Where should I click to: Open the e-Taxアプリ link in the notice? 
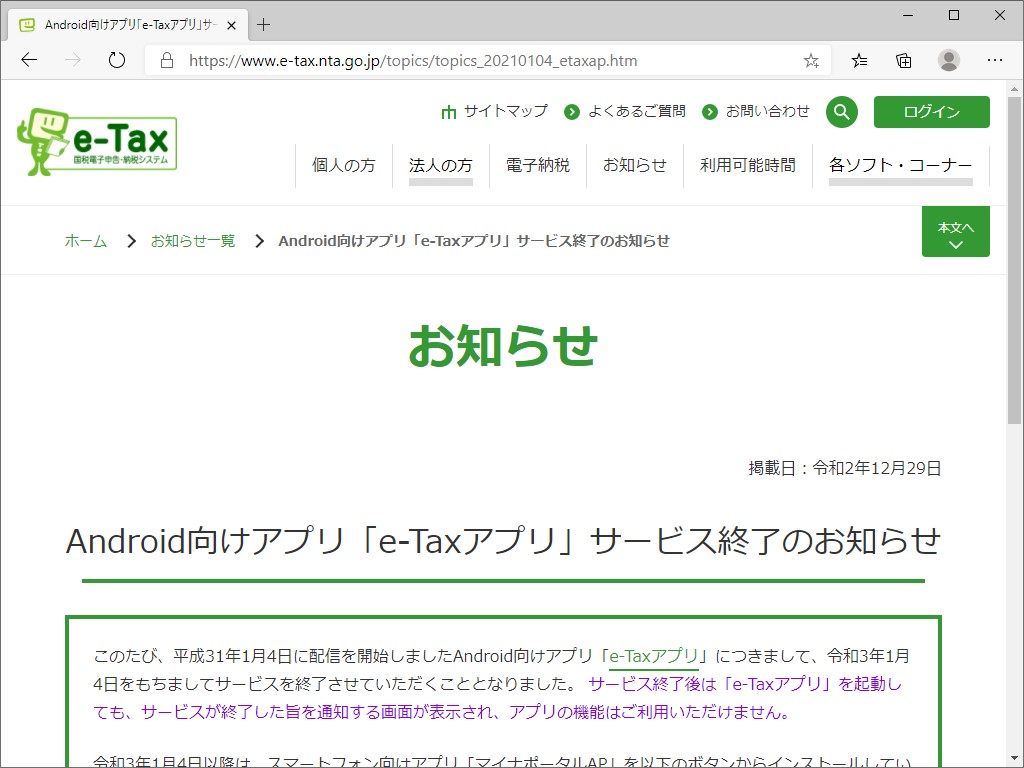point(655,656)
